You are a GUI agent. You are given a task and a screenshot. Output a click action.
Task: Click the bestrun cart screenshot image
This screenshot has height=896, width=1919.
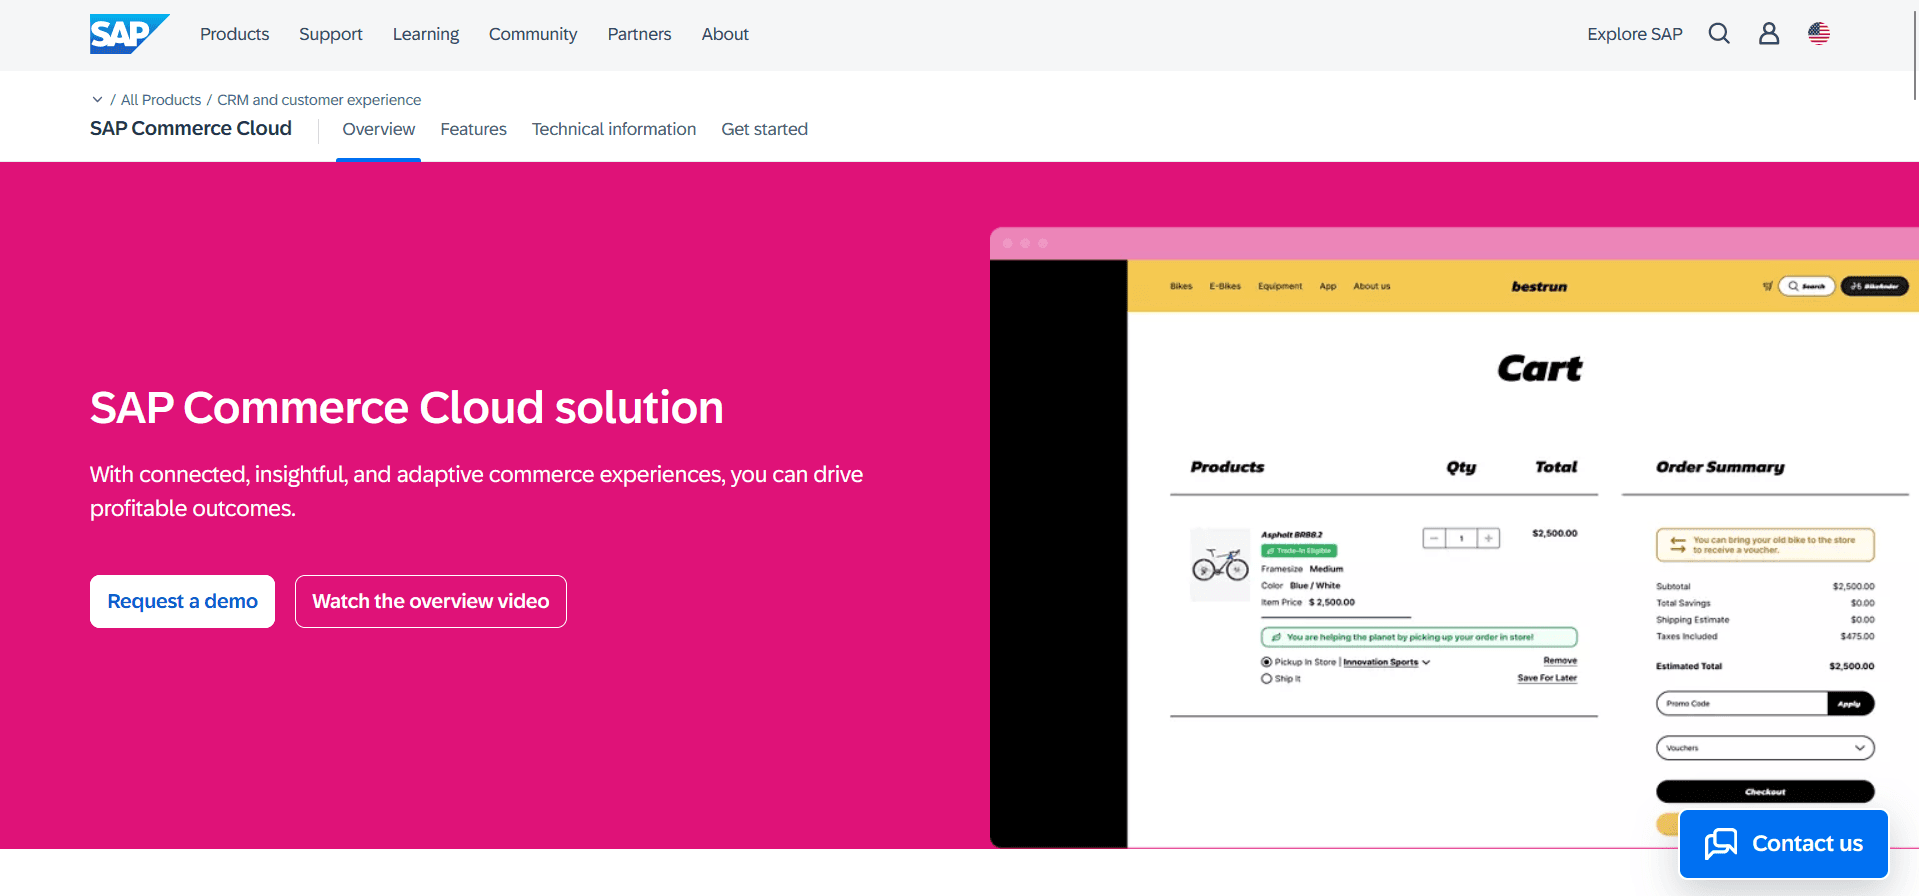[1454, 538]
